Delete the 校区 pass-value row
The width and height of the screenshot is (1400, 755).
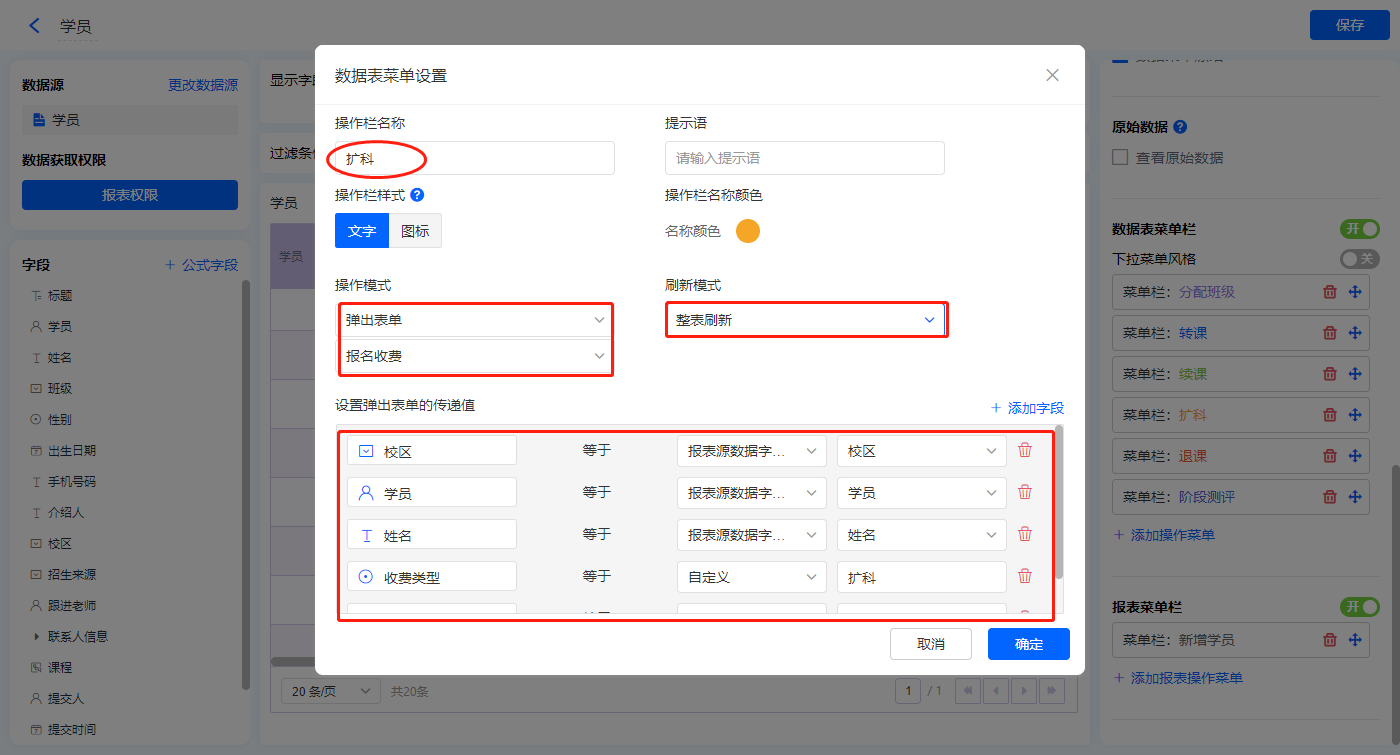1025,450
